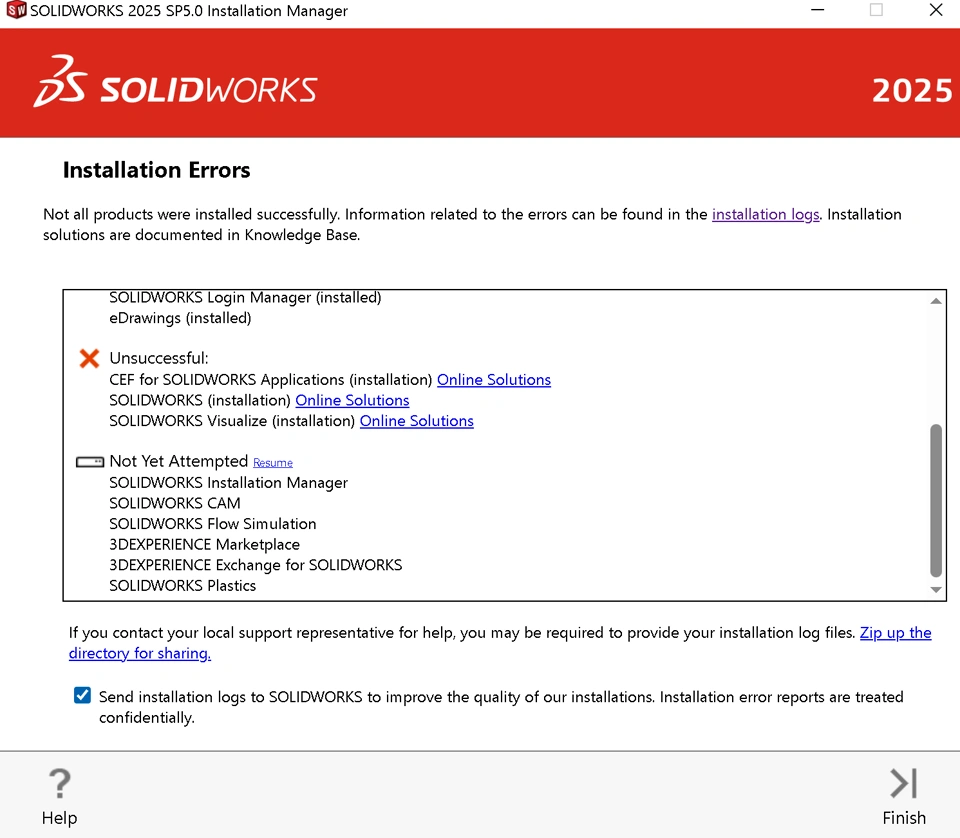Select SOLIDWORKS Flow Simulation list entry

coord(212,524)
